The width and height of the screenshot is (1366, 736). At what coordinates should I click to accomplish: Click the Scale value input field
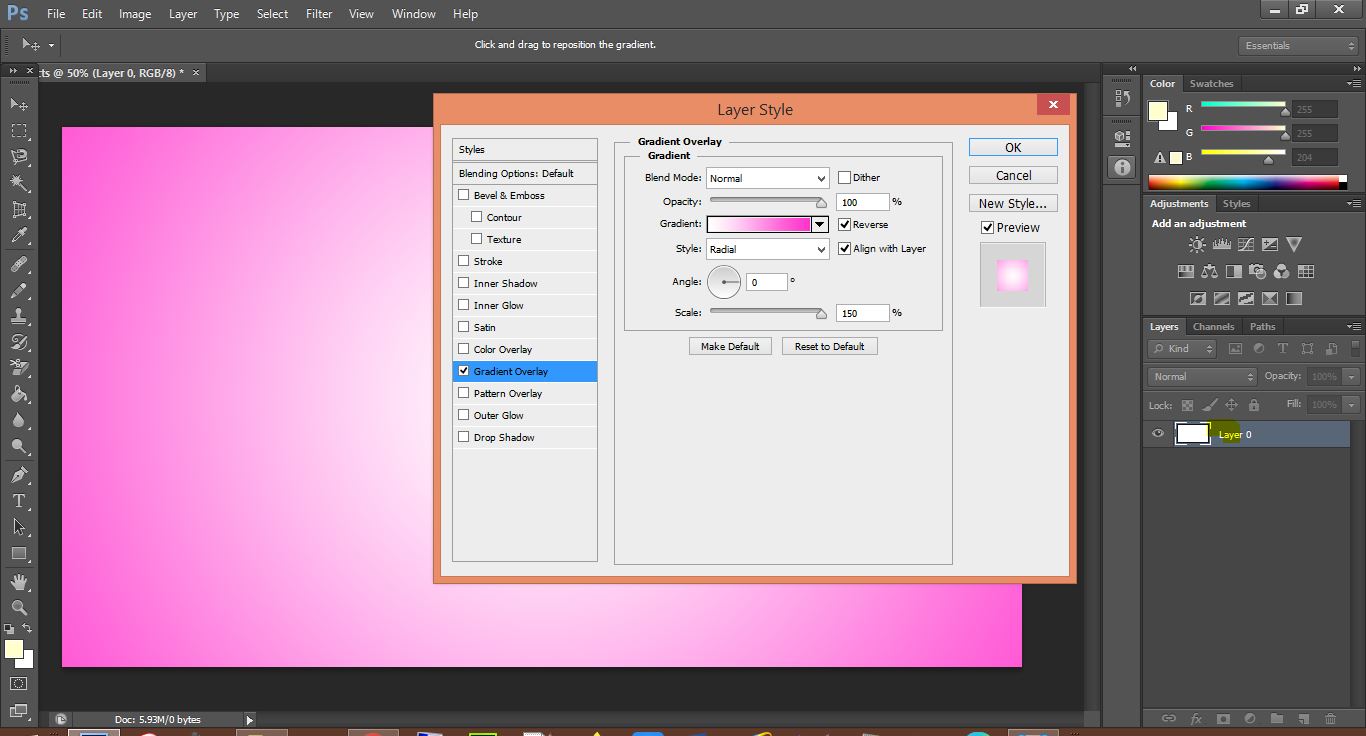click(861, 313)
